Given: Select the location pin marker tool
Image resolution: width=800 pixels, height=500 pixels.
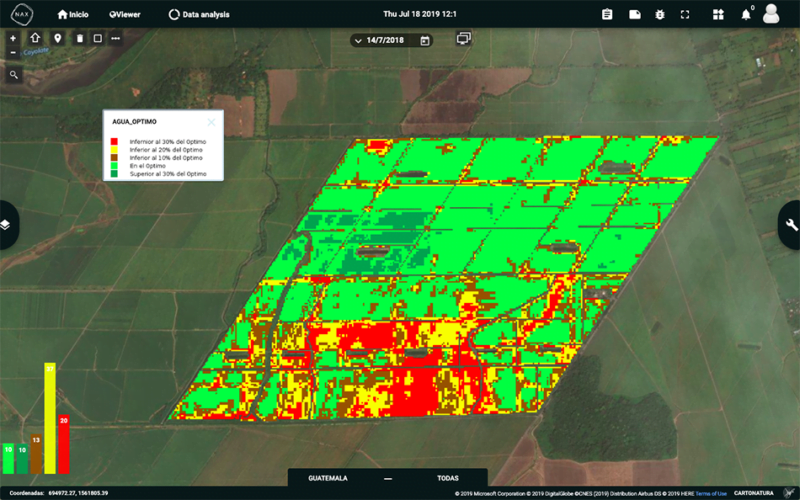Looking at the screenshot, I should click(x=57, y=38).
